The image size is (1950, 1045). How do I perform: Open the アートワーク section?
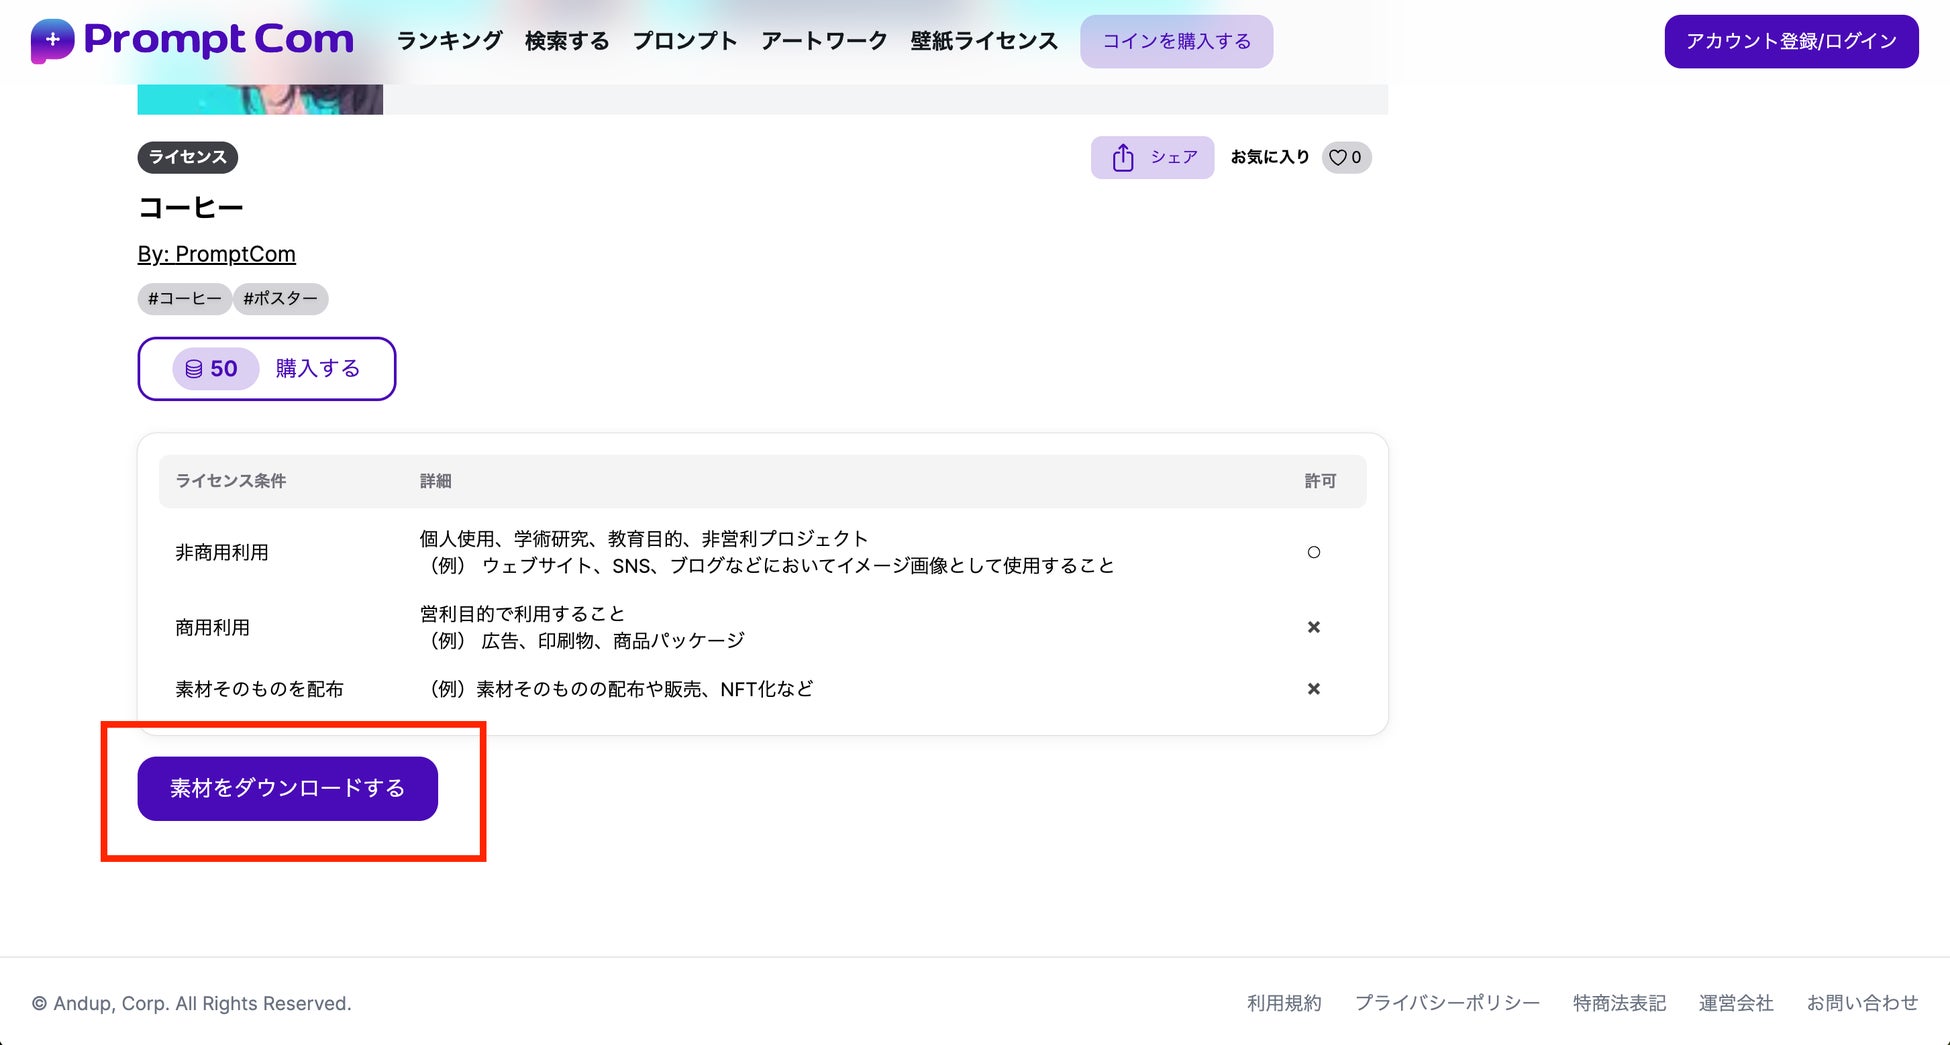(x=824, y=41)
